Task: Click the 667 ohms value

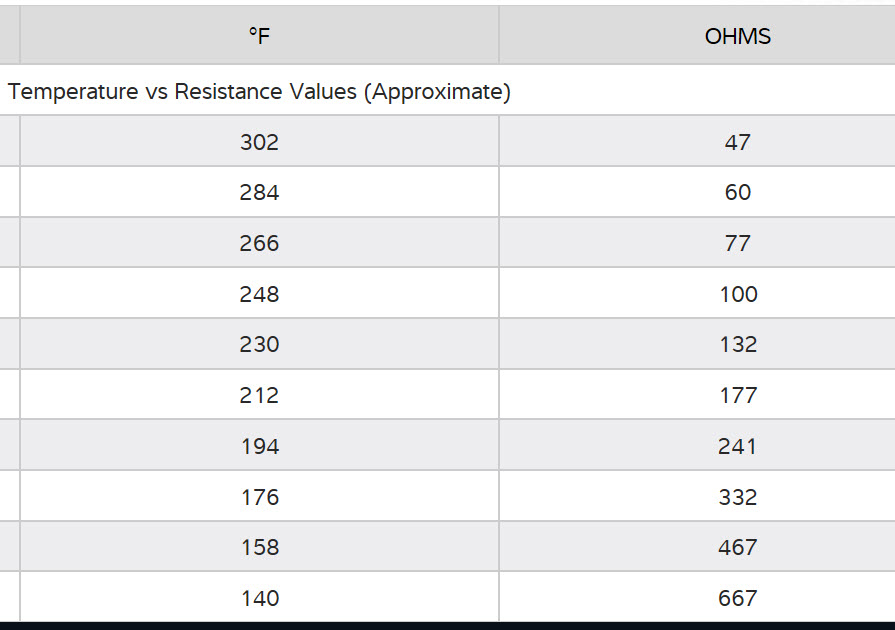Action: tap(737, 598)
